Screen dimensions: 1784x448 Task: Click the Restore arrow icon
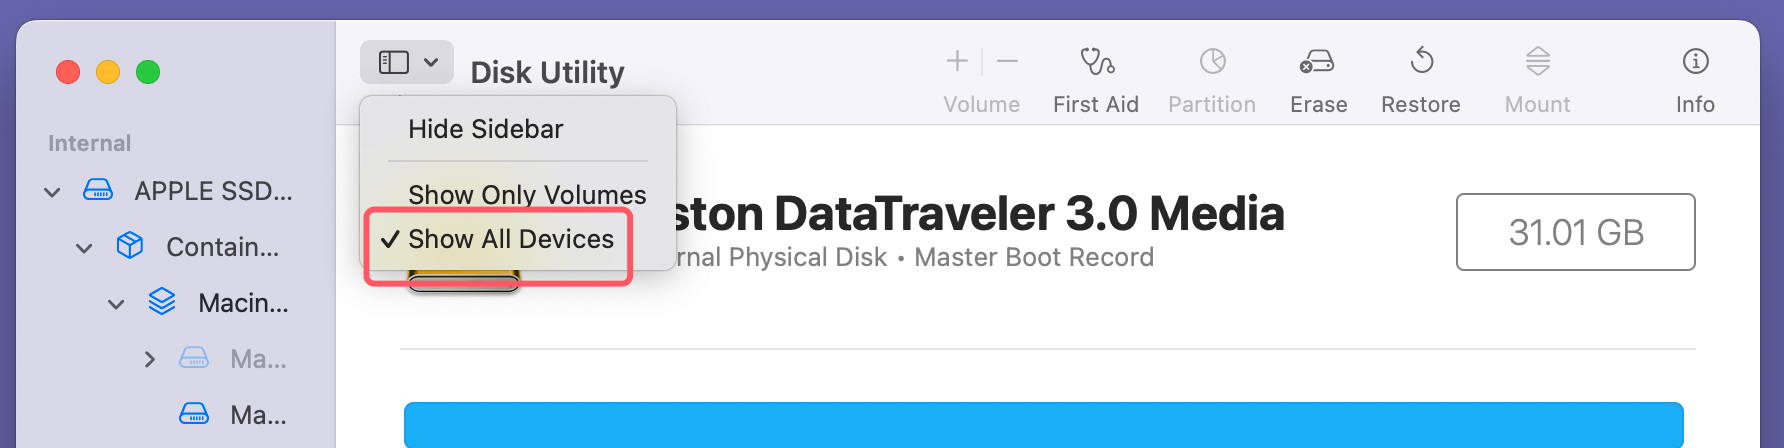coord(1421,62)
